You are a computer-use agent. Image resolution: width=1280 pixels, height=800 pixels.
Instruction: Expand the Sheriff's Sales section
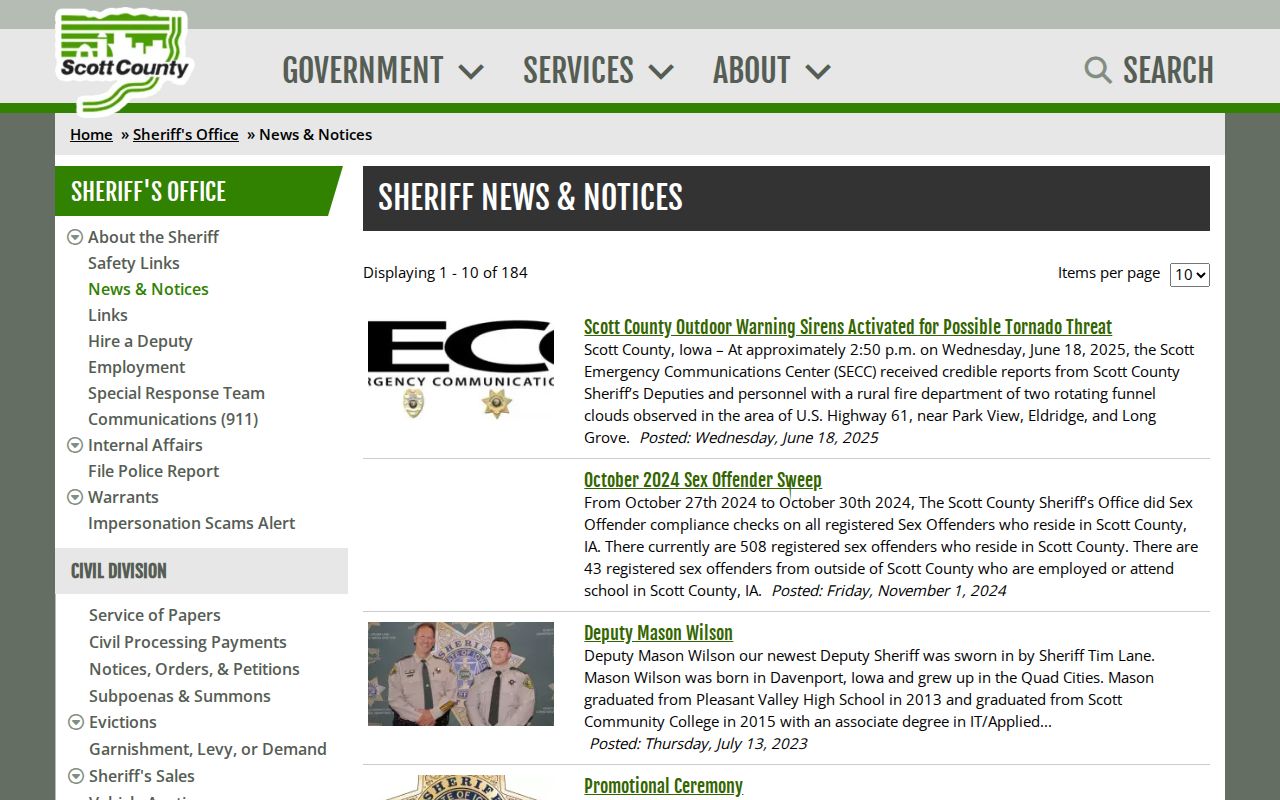point(76,776)
